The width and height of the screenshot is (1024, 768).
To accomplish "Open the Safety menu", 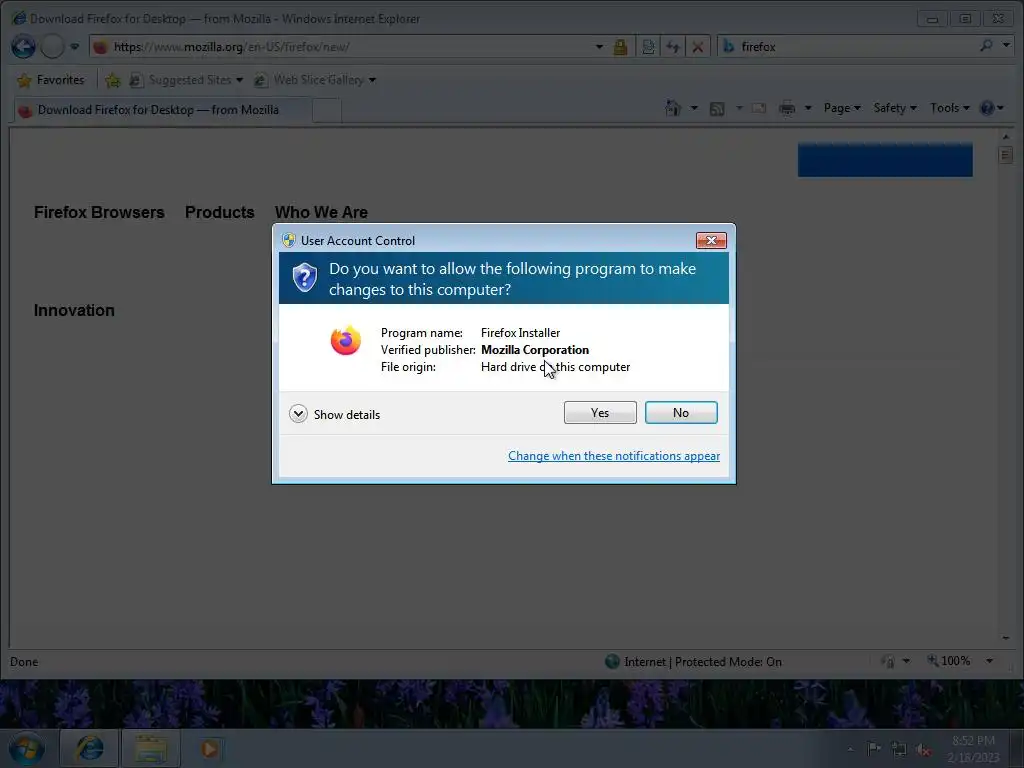I will (895, 108).
